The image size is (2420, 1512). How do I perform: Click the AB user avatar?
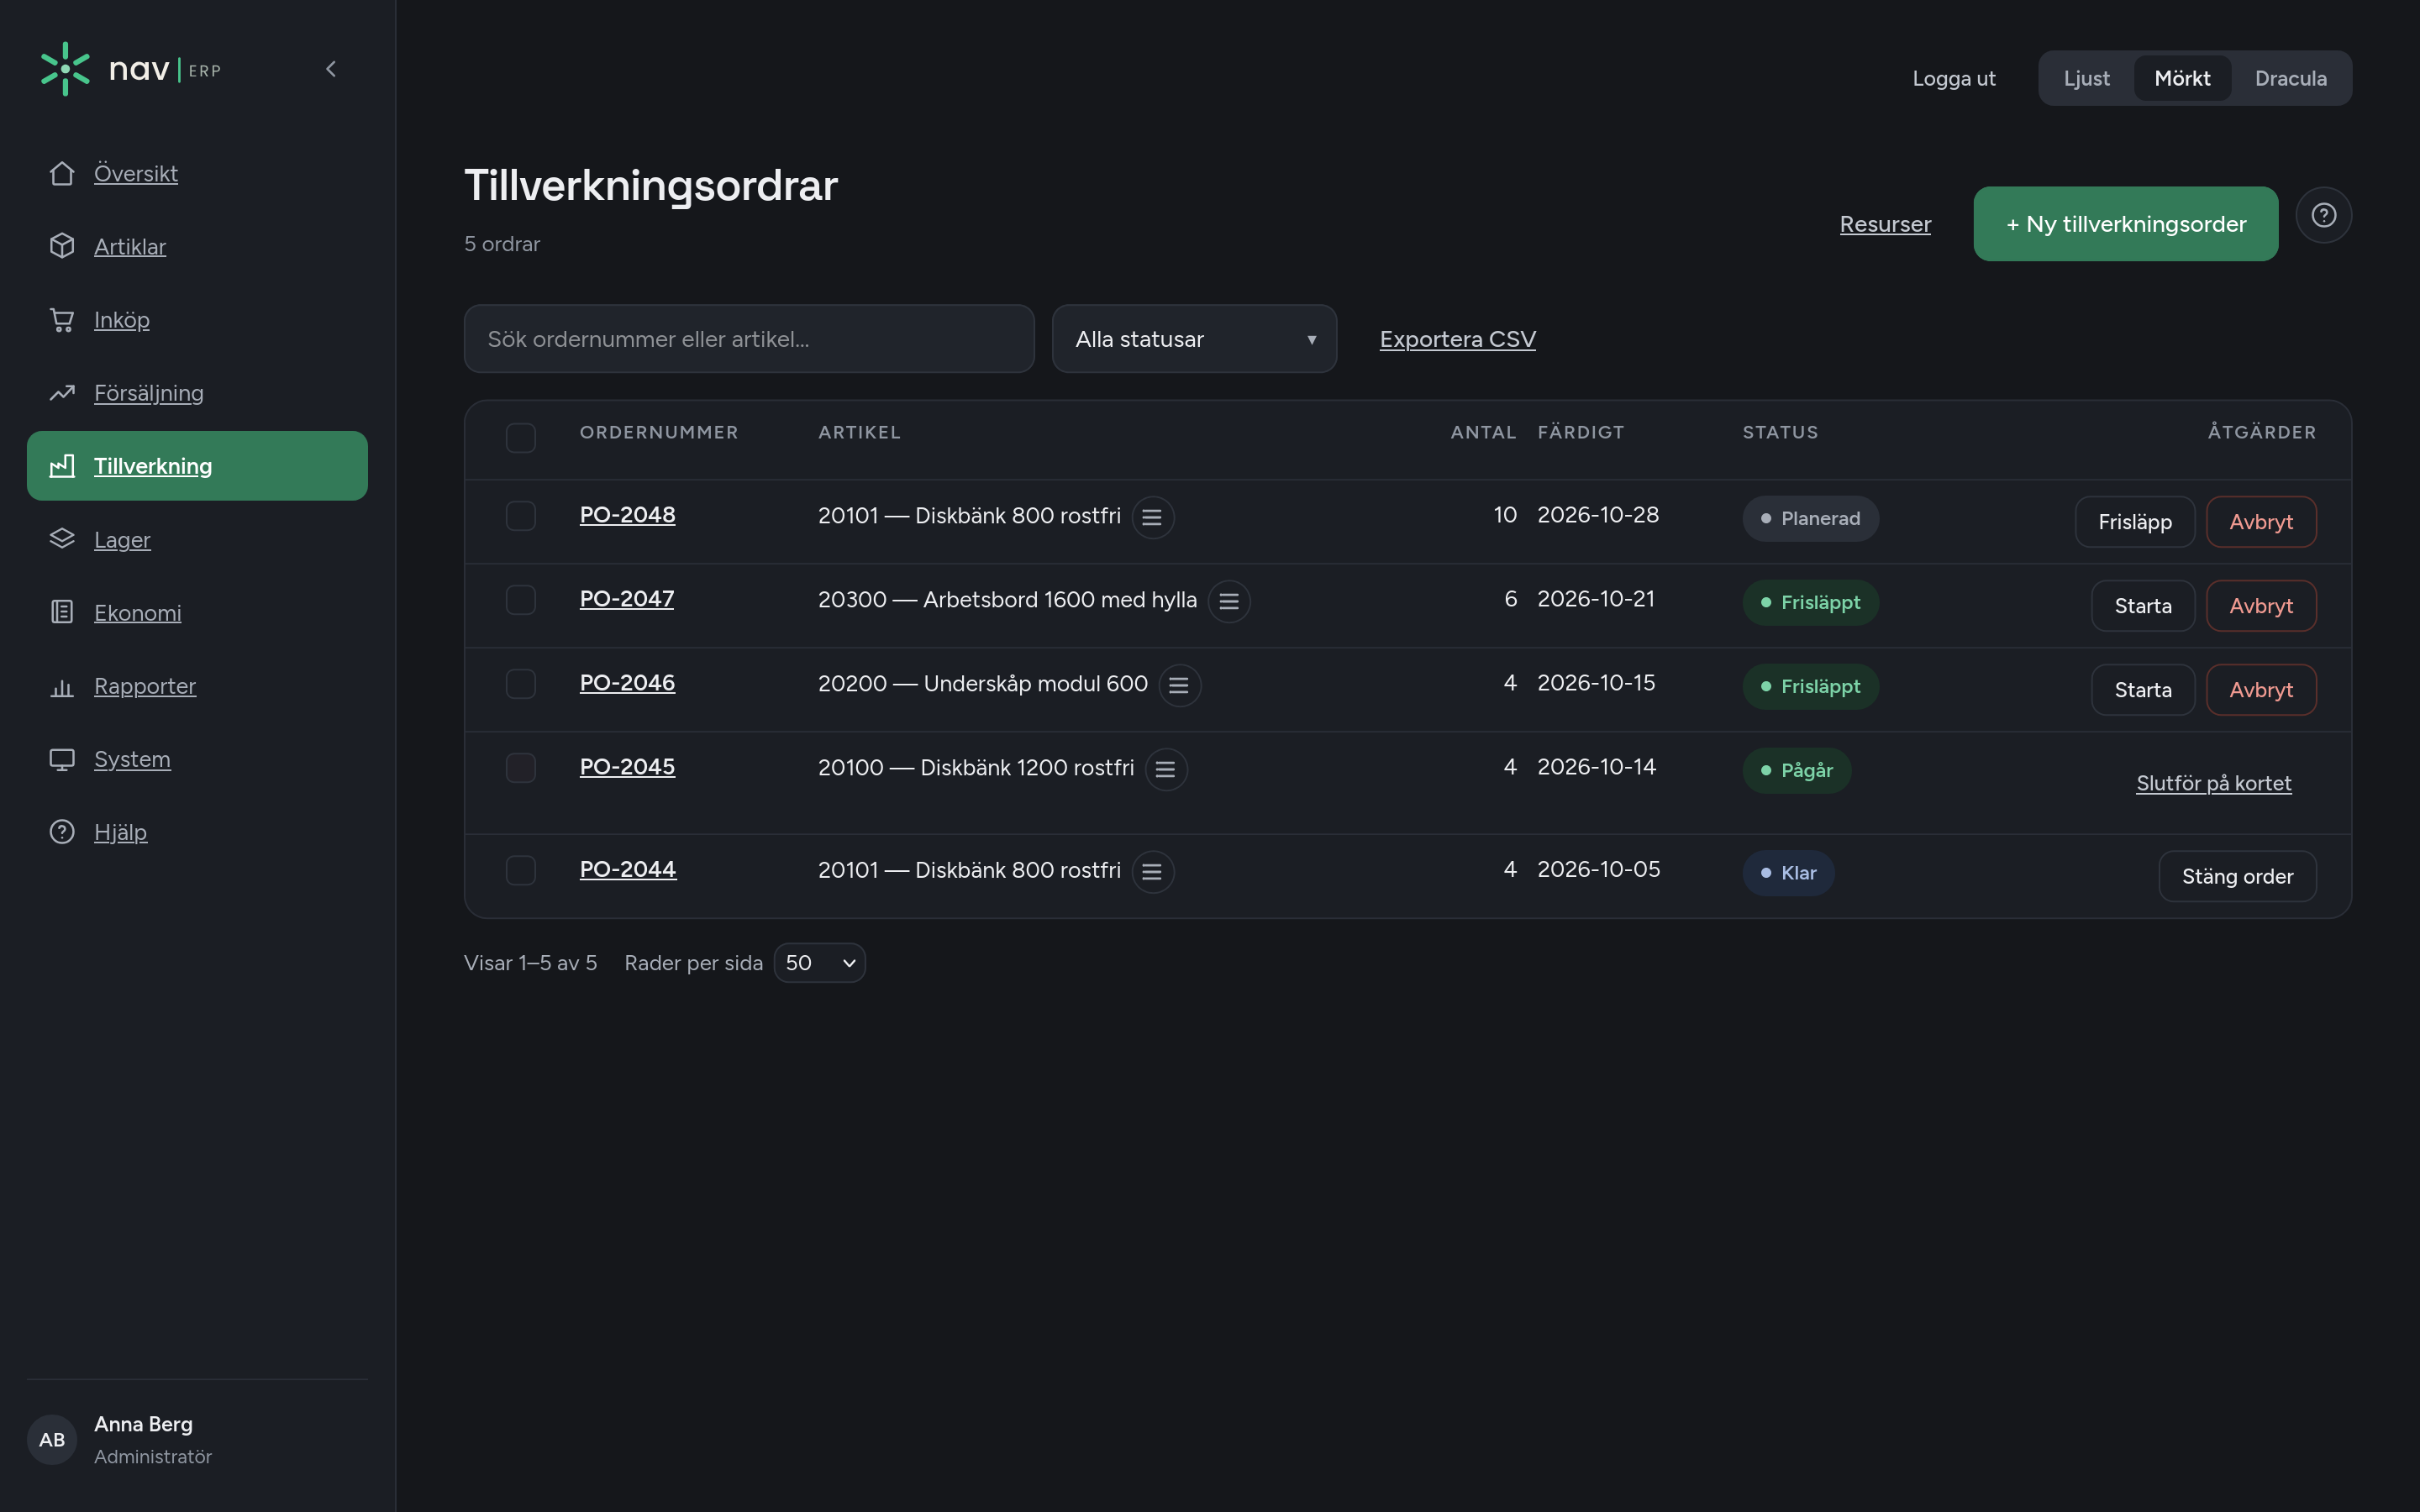click(52, 1440)
